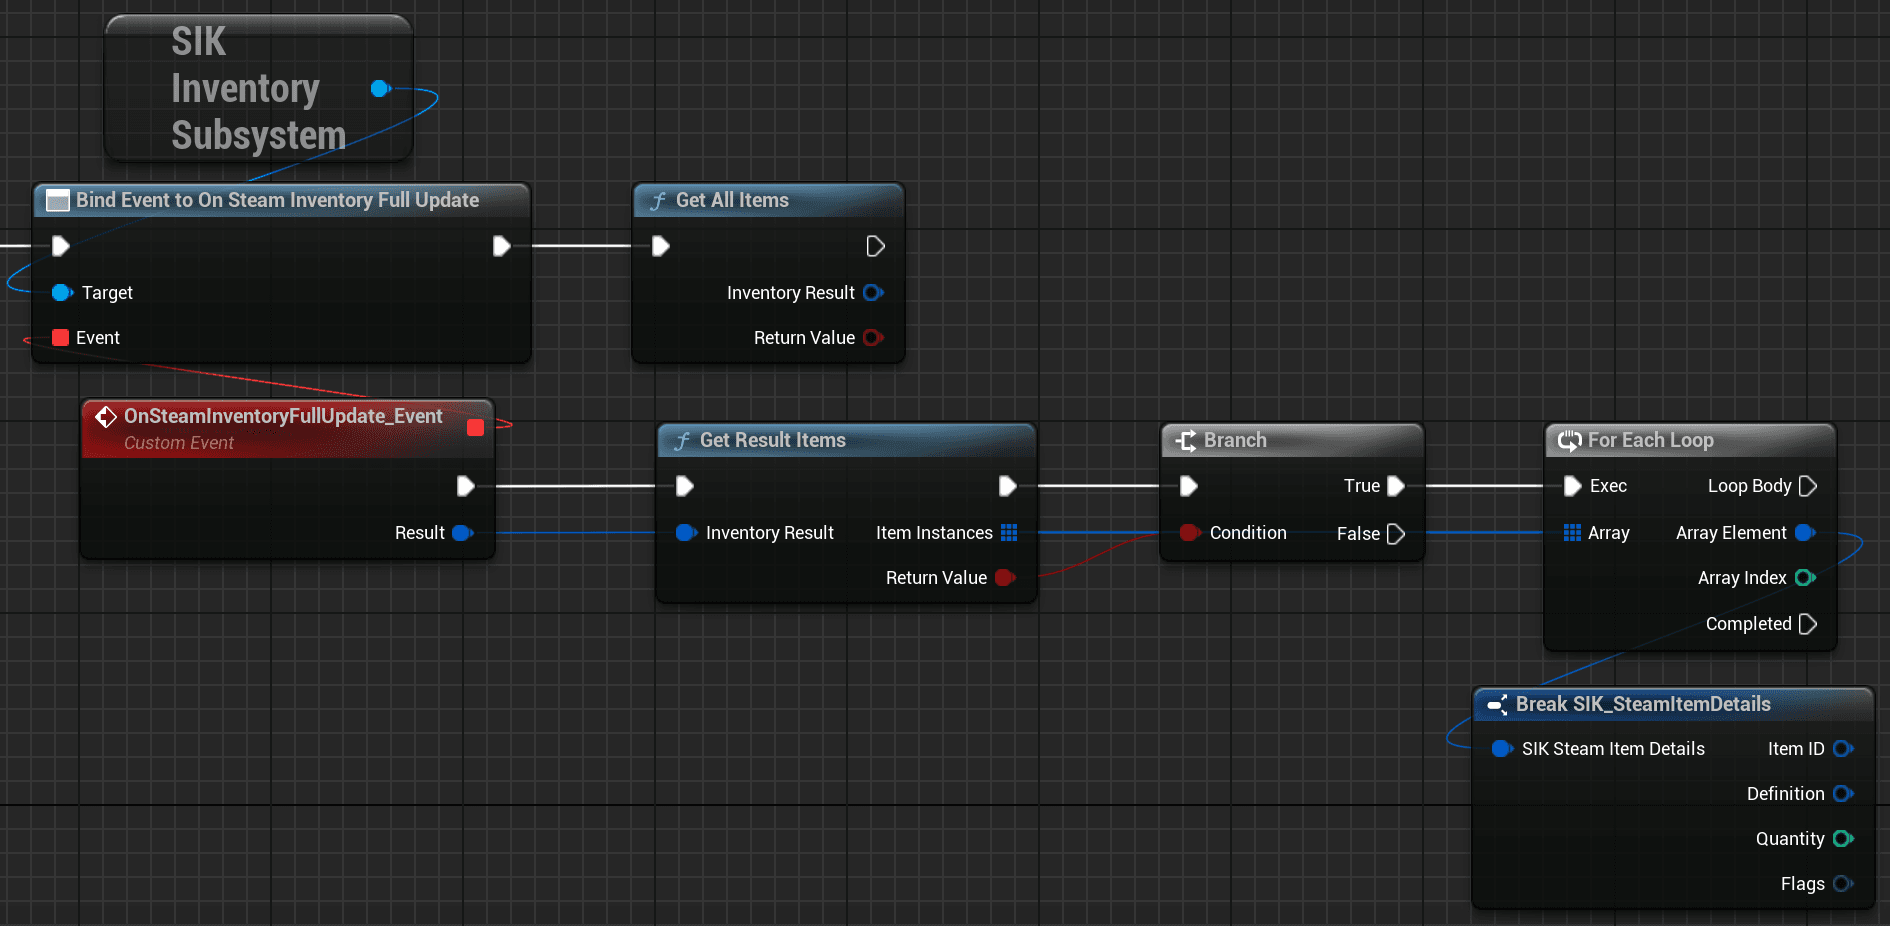Click the Item Instances array pin
The height and width of the screenshot is (926, 1890).
(x=1009, y=533)
